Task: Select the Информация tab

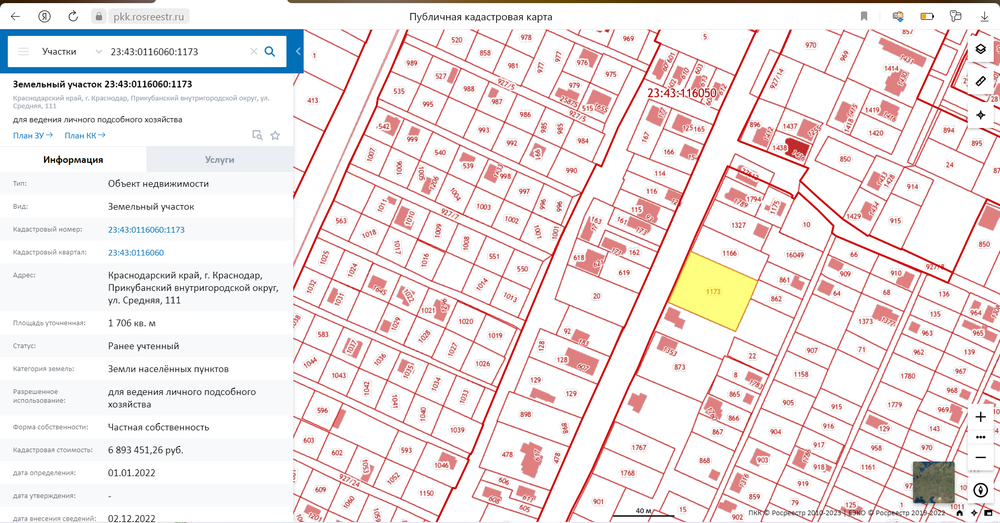Action: tap(73, 160)
